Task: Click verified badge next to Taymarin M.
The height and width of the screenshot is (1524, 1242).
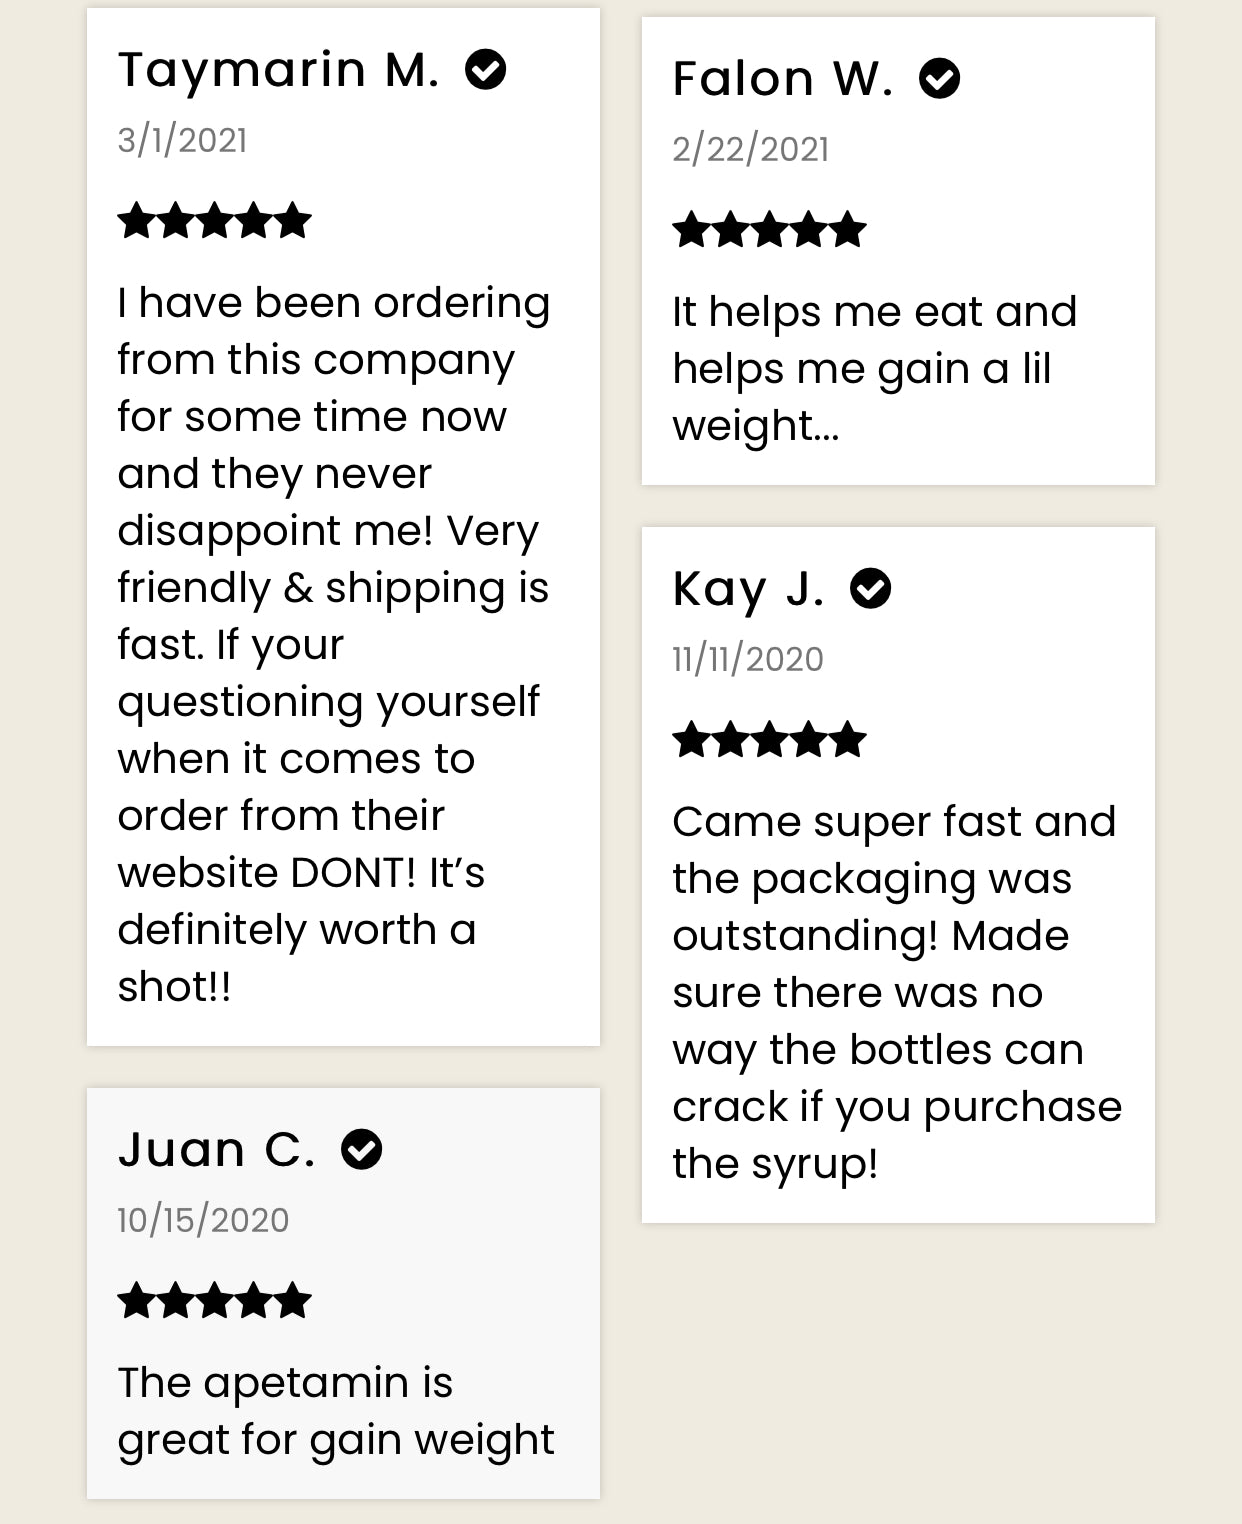Action: click(x=486, y=70)
